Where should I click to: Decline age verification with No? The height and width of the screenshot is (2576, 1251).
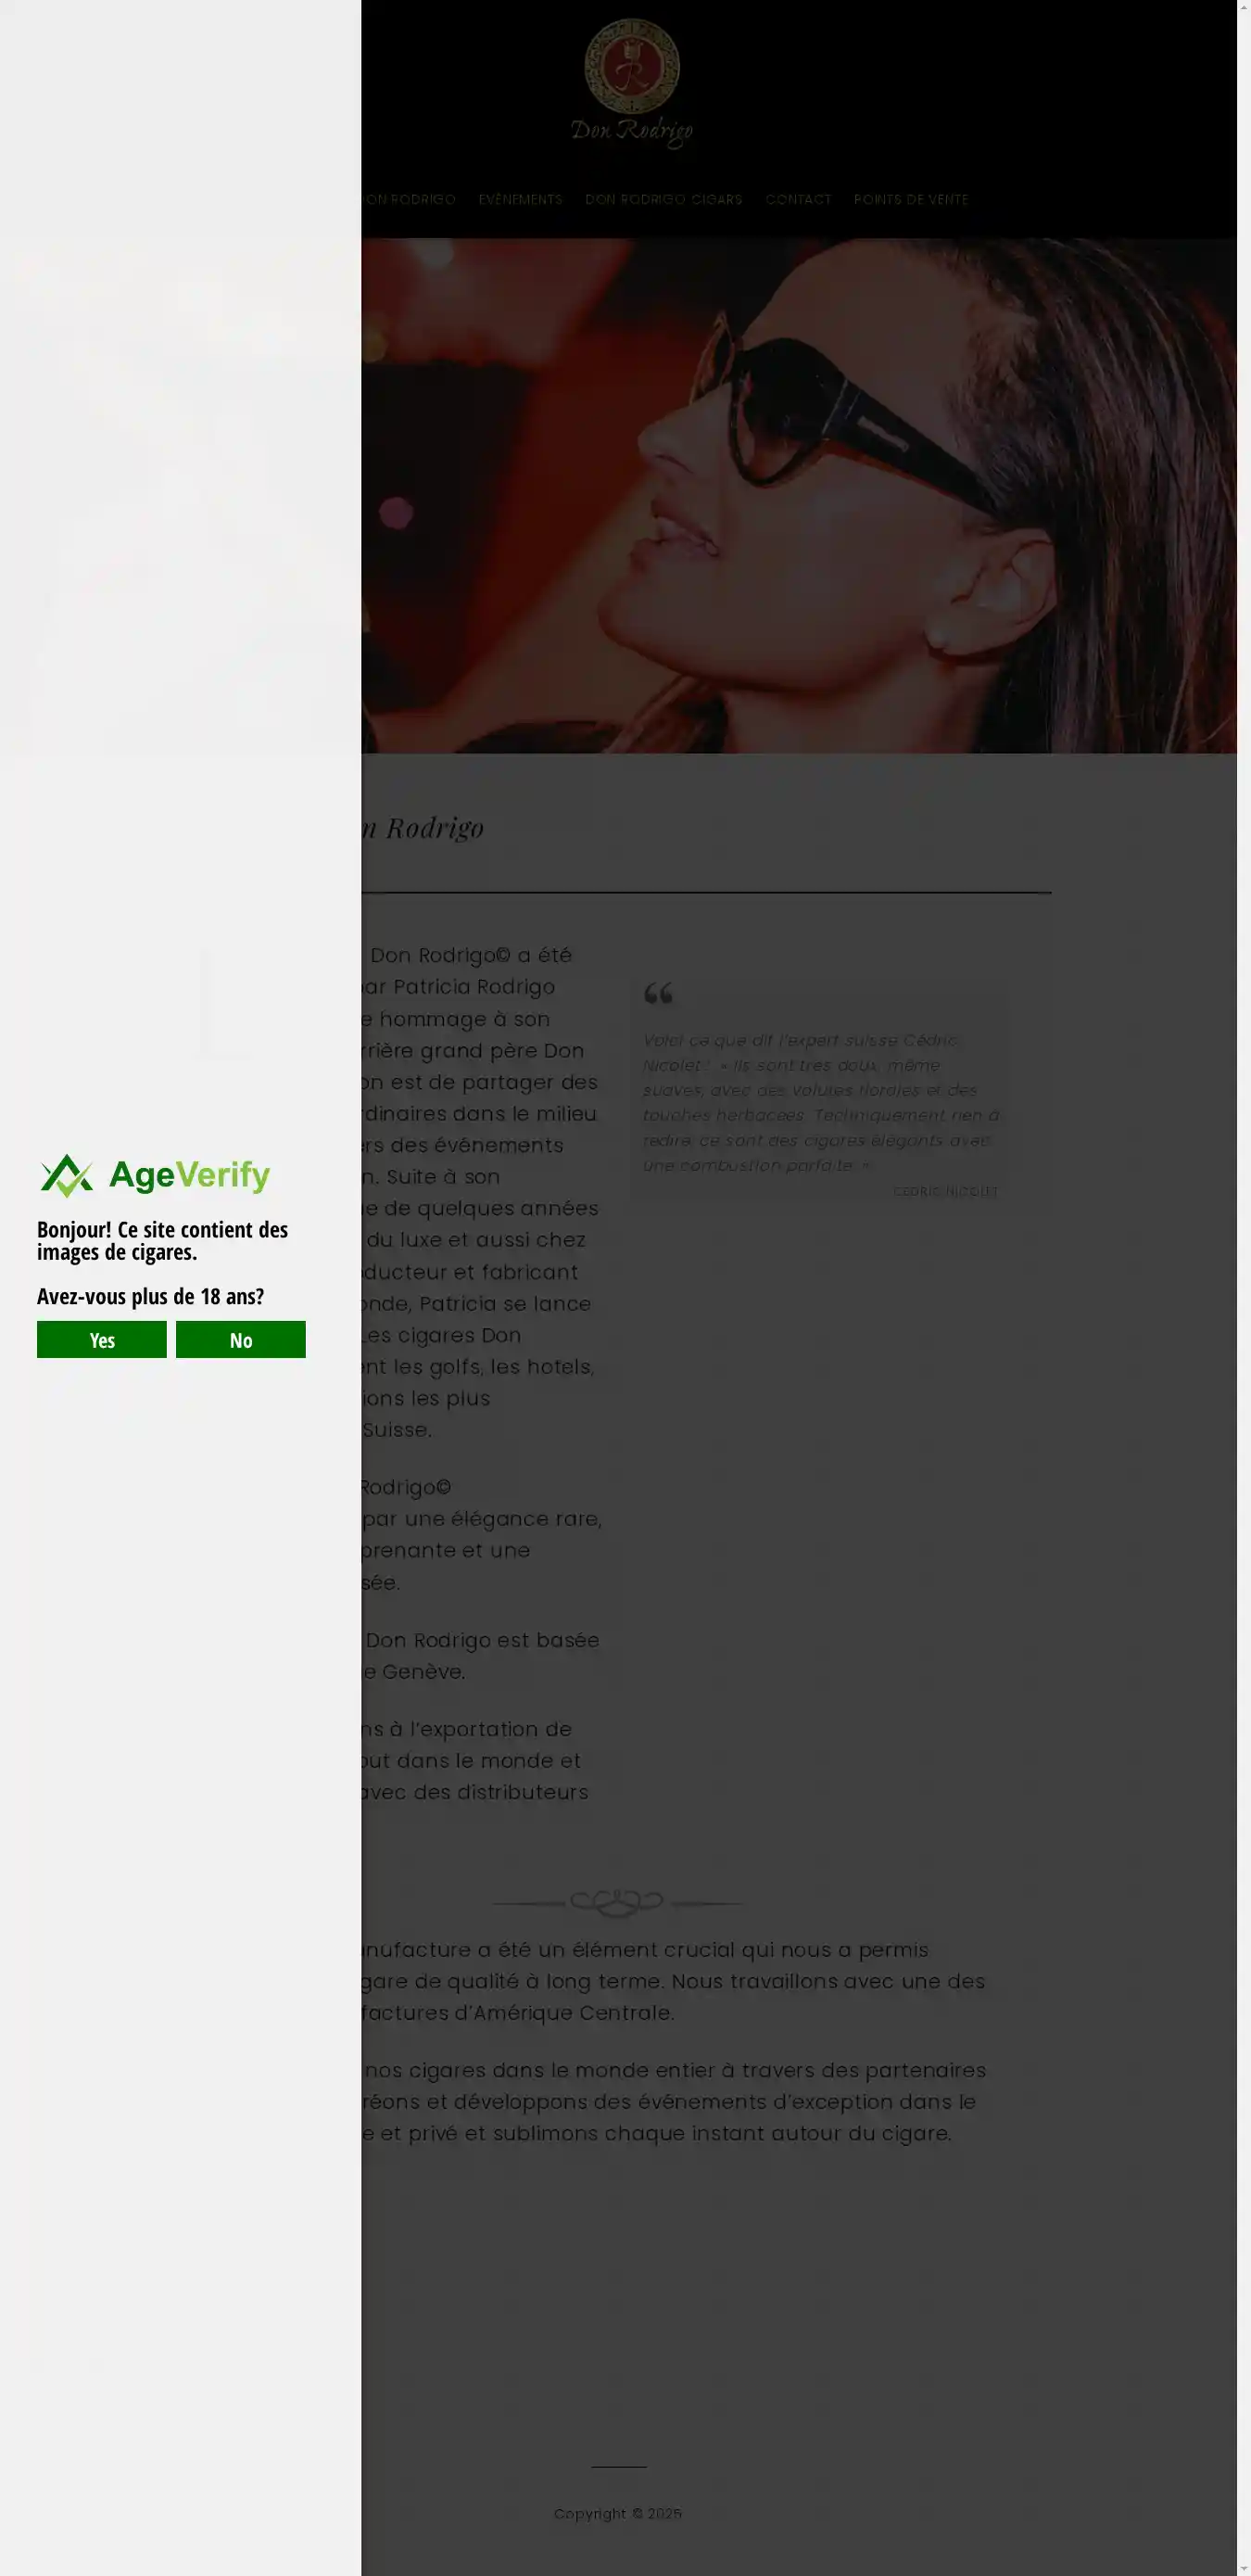(241, 1339)
